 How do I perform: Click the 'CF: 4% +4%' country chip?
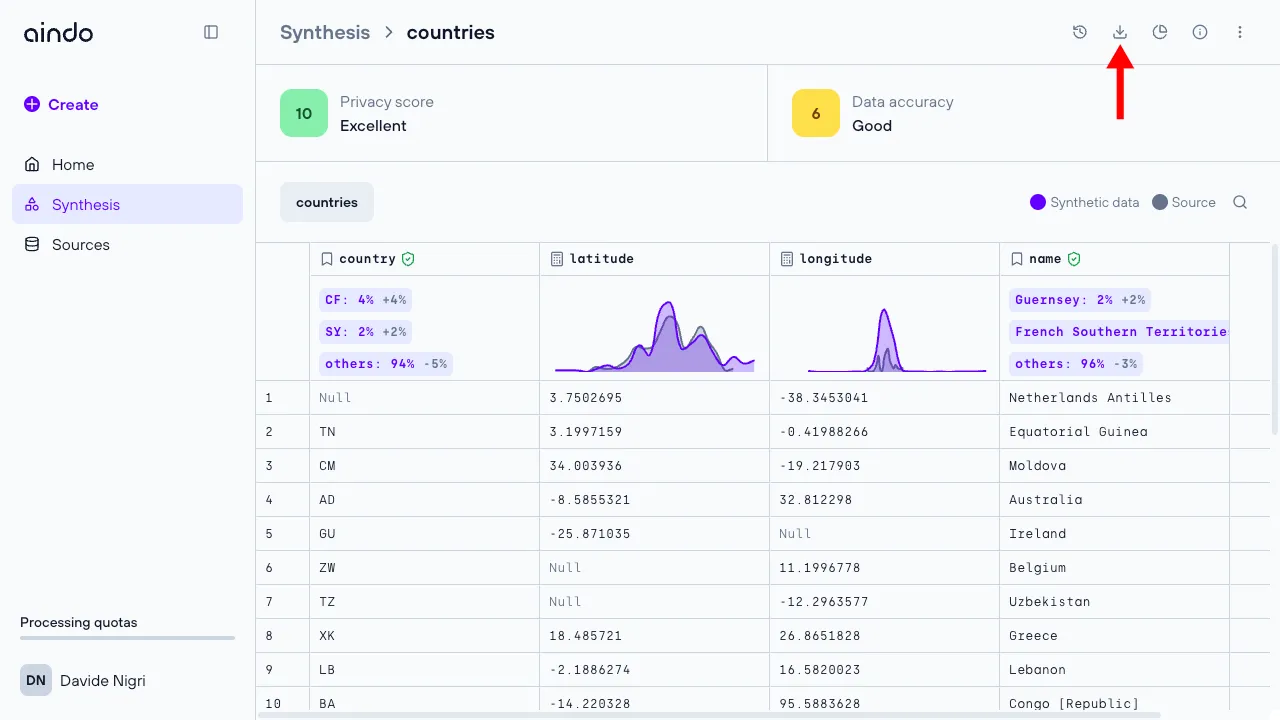click(365, 299)
